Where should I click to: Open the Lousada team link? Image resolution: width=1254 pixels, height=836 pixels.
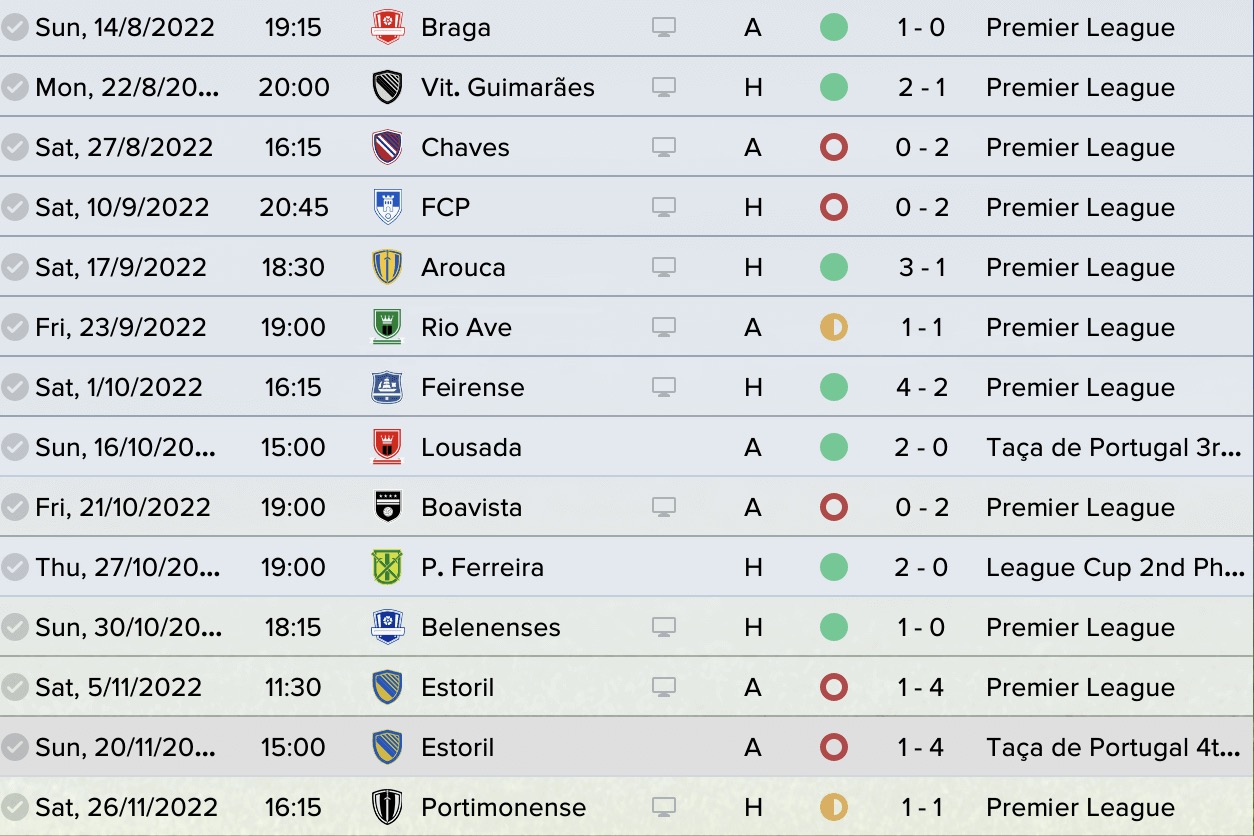[x=471, y=447]
